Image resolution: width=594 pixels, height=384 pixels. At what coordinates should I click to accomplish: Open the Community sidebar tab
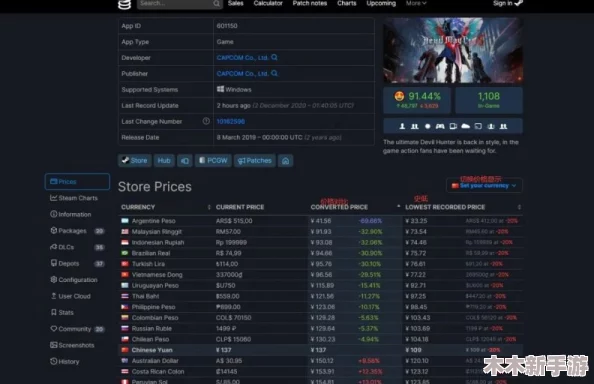77,329
